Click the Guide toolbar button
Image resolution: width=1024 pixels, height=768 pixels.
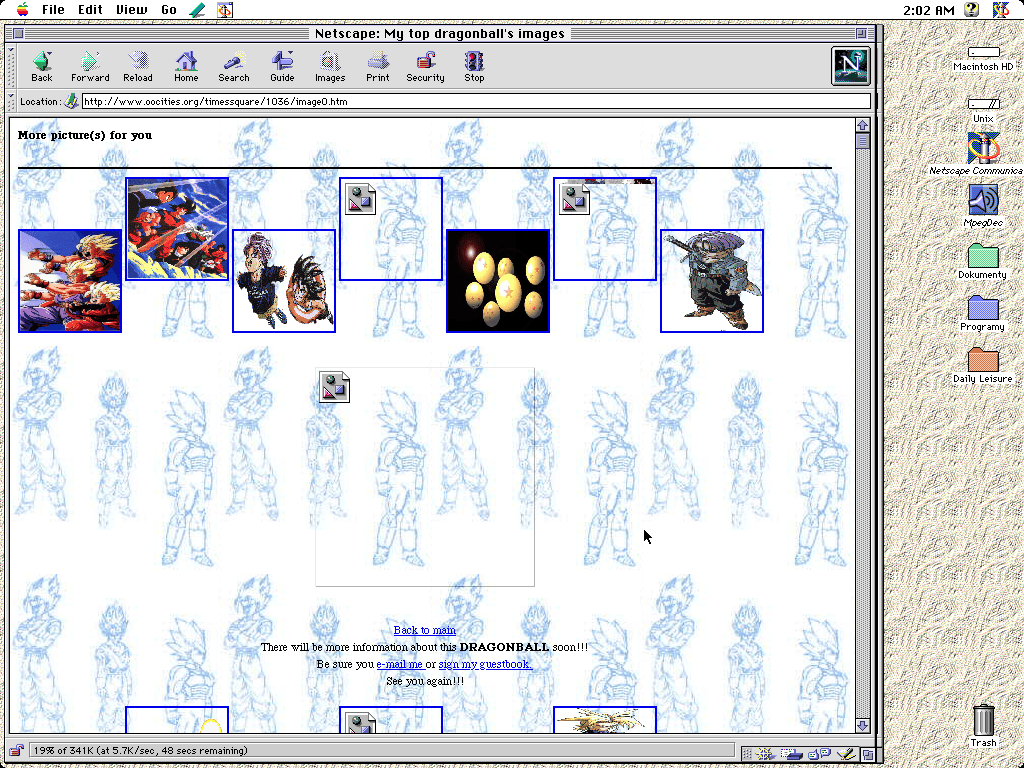[282, 66]
